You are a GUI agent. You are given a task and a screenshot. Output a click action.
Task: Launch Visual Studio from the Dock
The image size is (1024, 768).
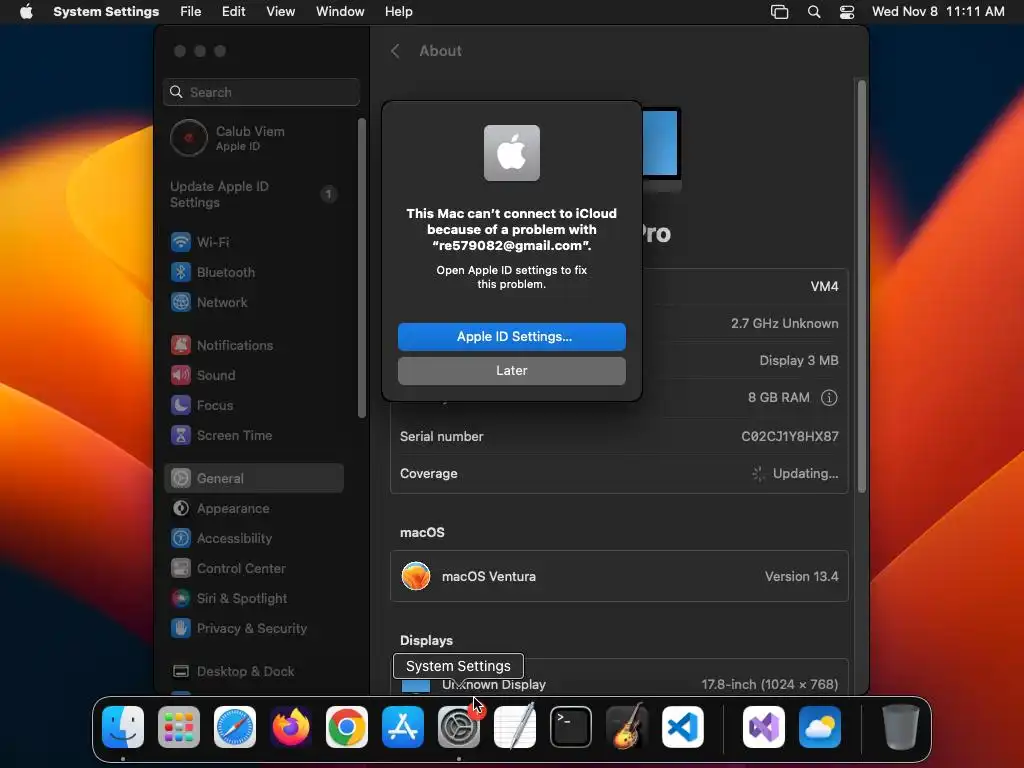click(764, 727)
